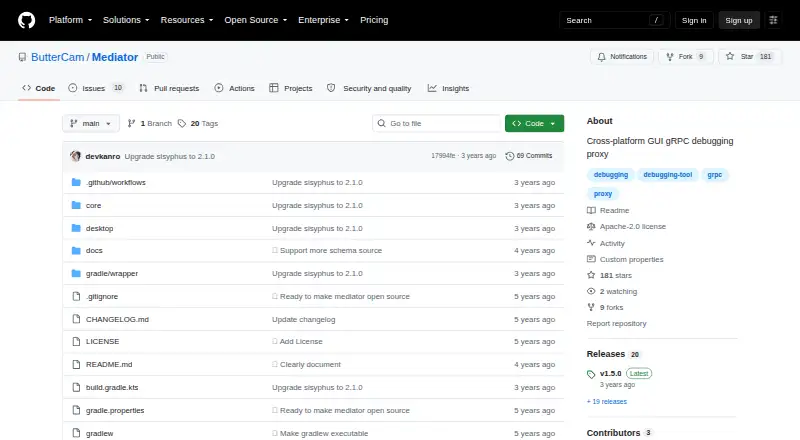Click the README.md file icon
The width and height of the screenshot is (800, 440).
(76, 364)
